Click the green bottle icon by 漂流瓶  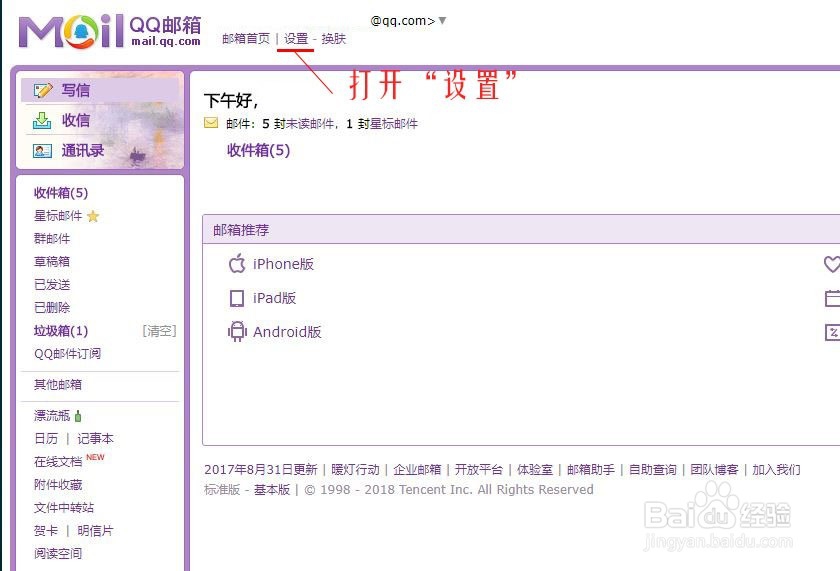(78, 416)
